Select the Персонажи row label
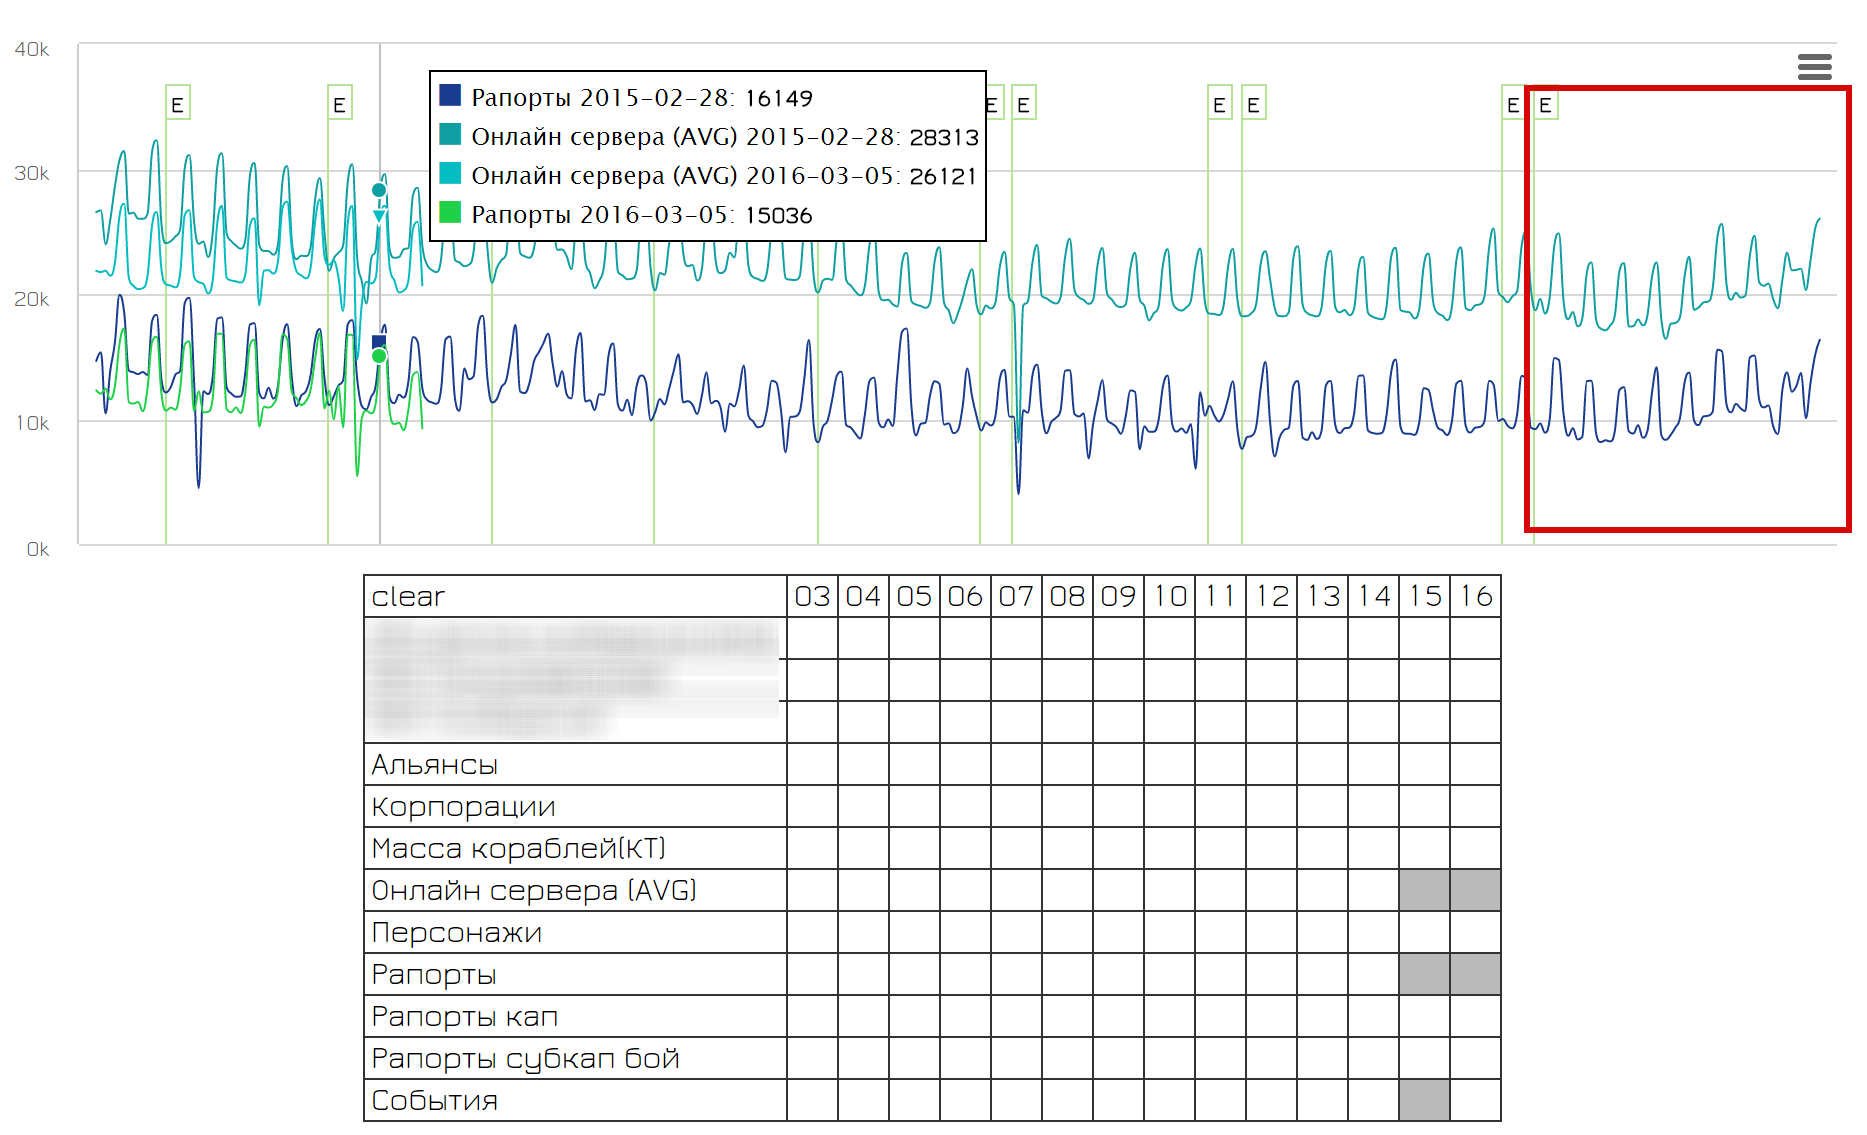This screenshot has width=1867, height=1135. (575, 932)
